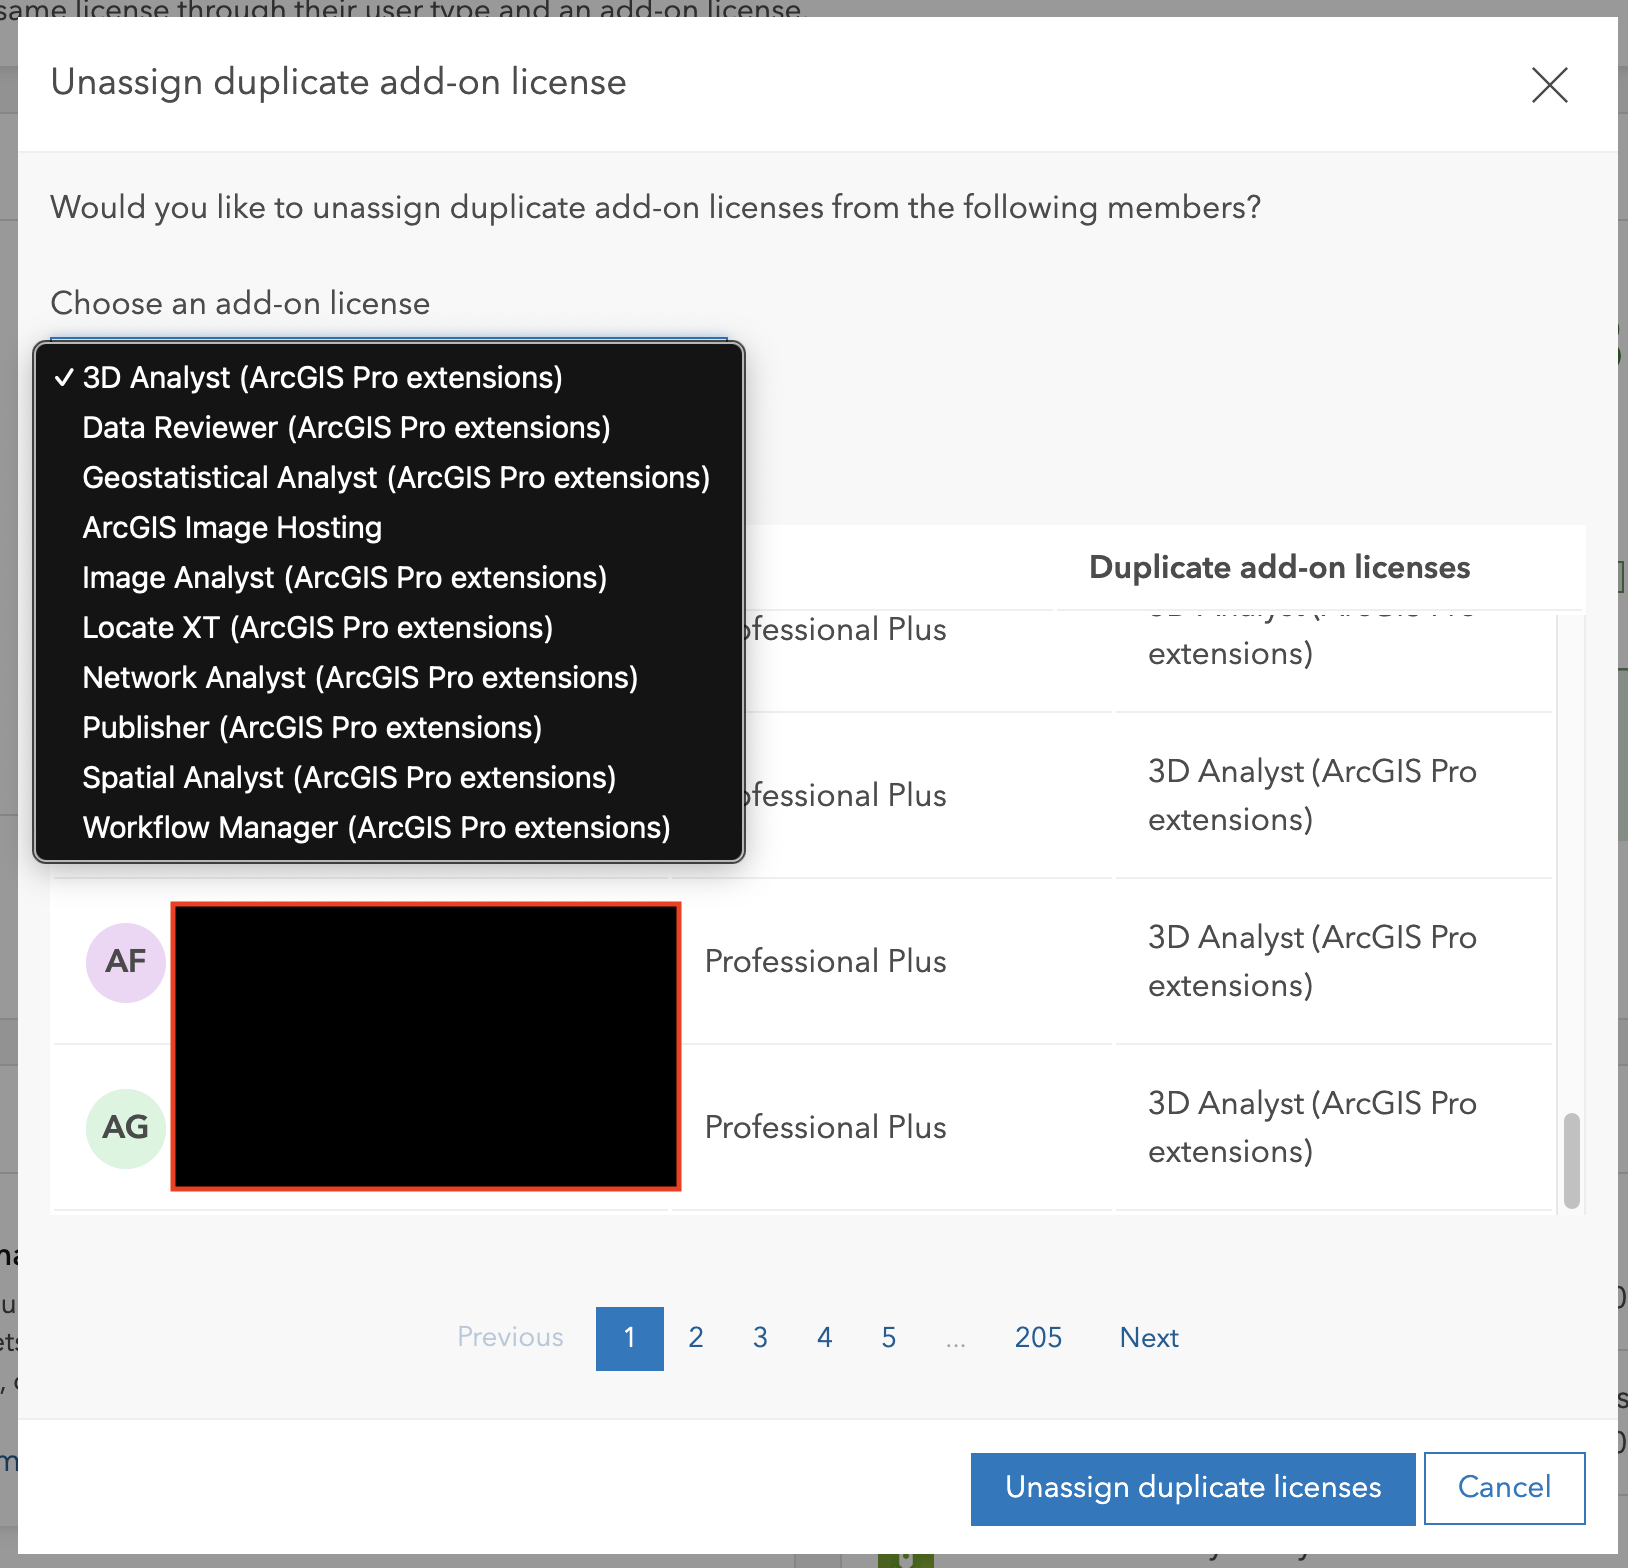Viewport: 1628px width, 1568px height.
Task: Click the Unassign duplicate licenses button
Action: point(1193,1488)
